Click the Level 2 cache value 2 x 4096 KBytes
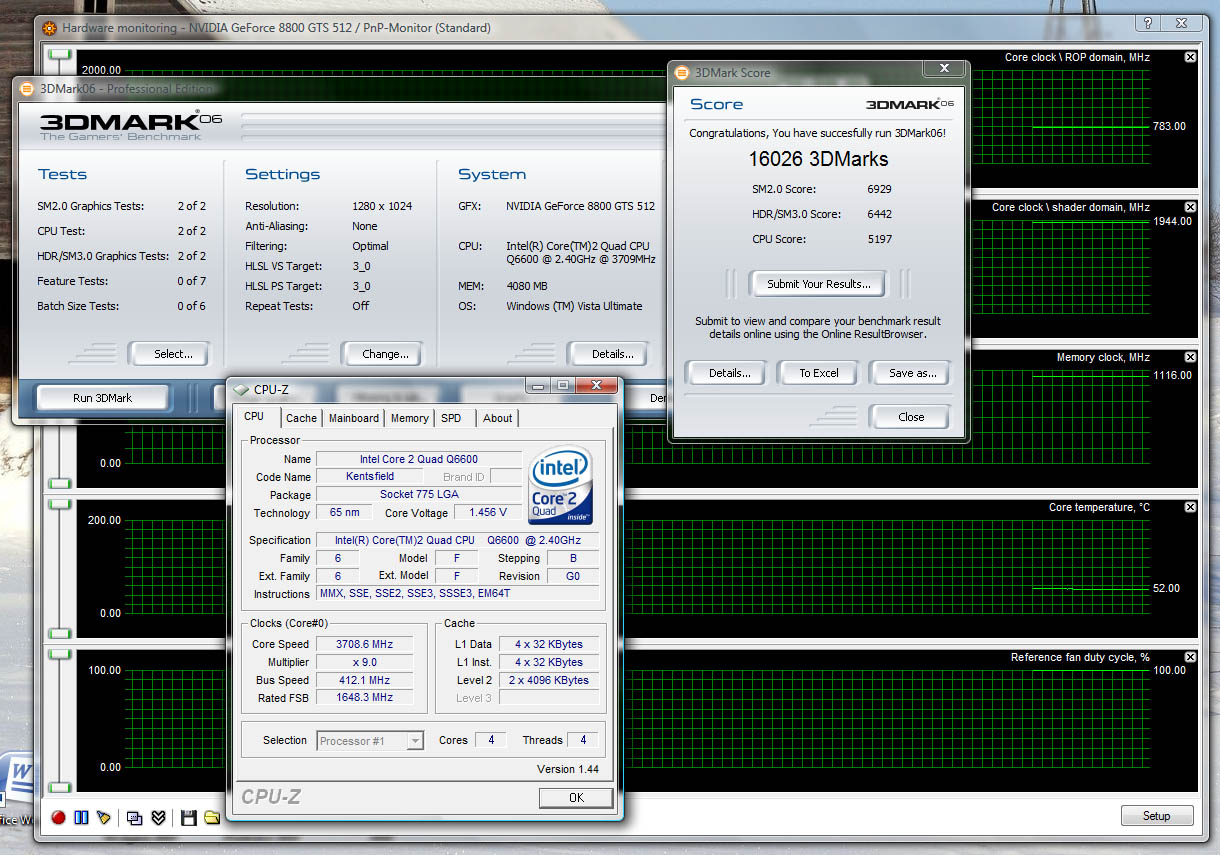This screenshot has width=1220, height=855. click(x=549, y=680)
